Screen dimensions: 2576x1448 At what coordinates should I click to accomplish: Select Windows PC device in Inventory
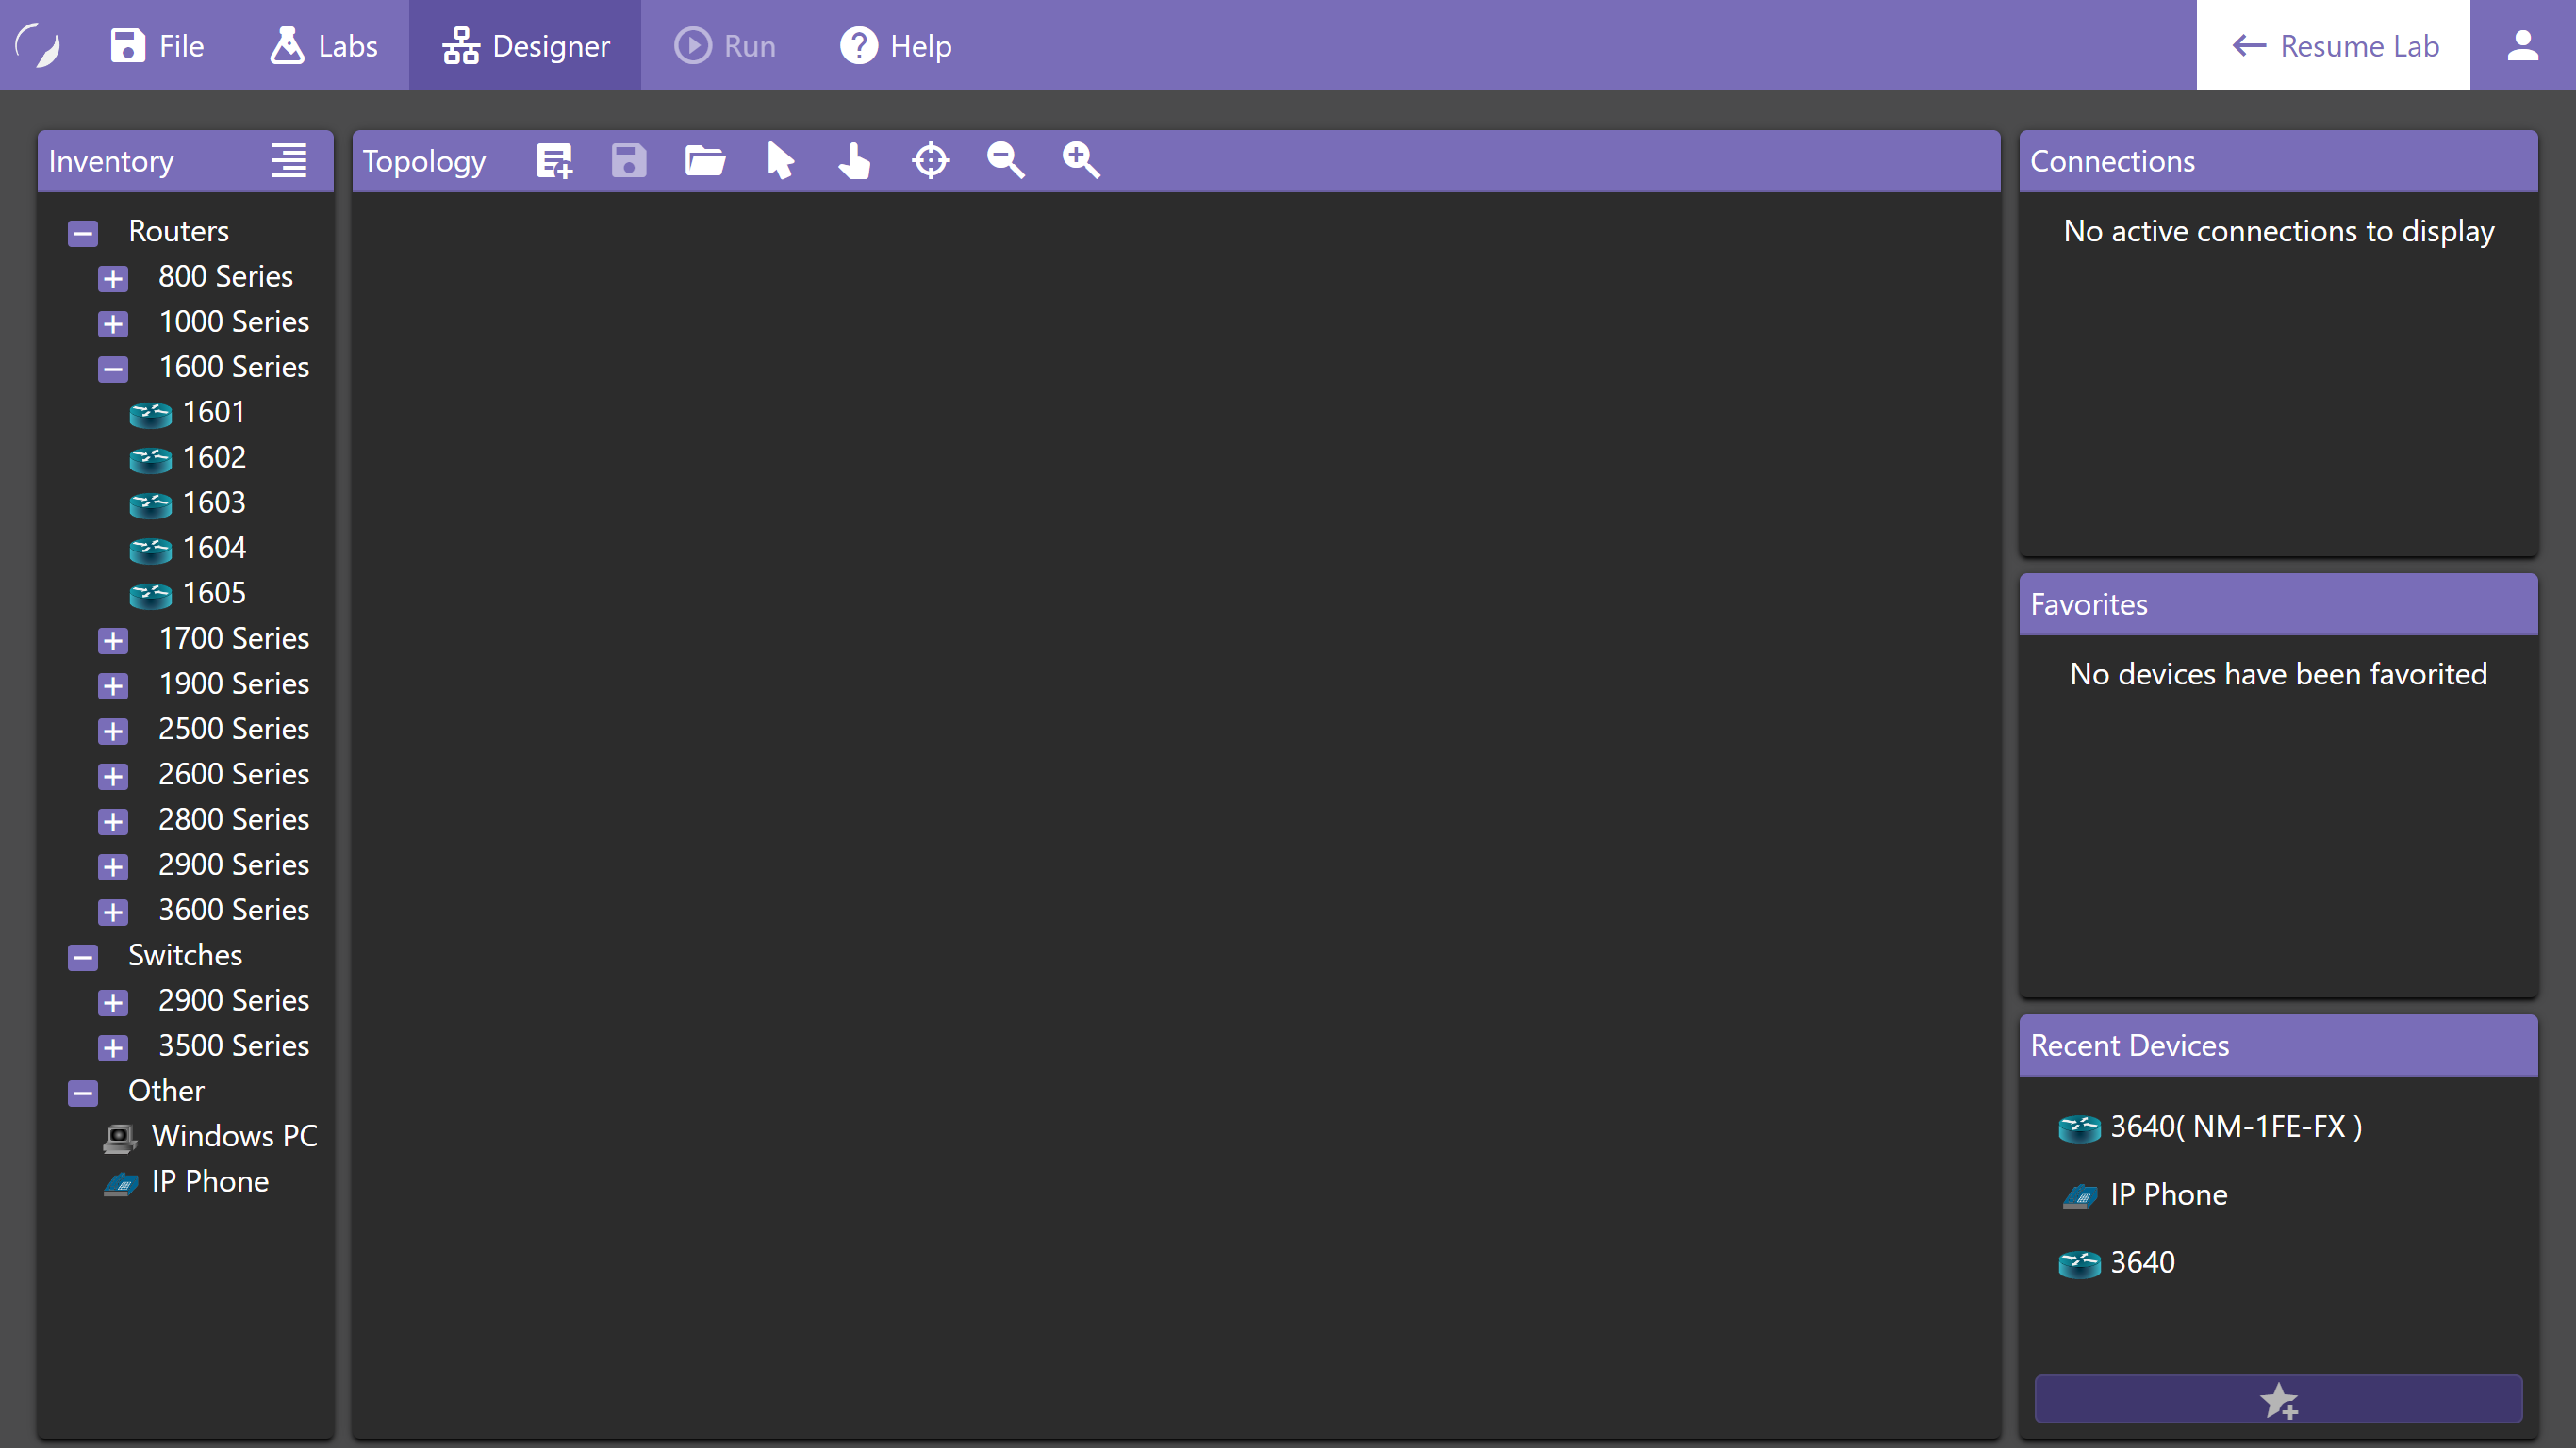point(233,1136)
